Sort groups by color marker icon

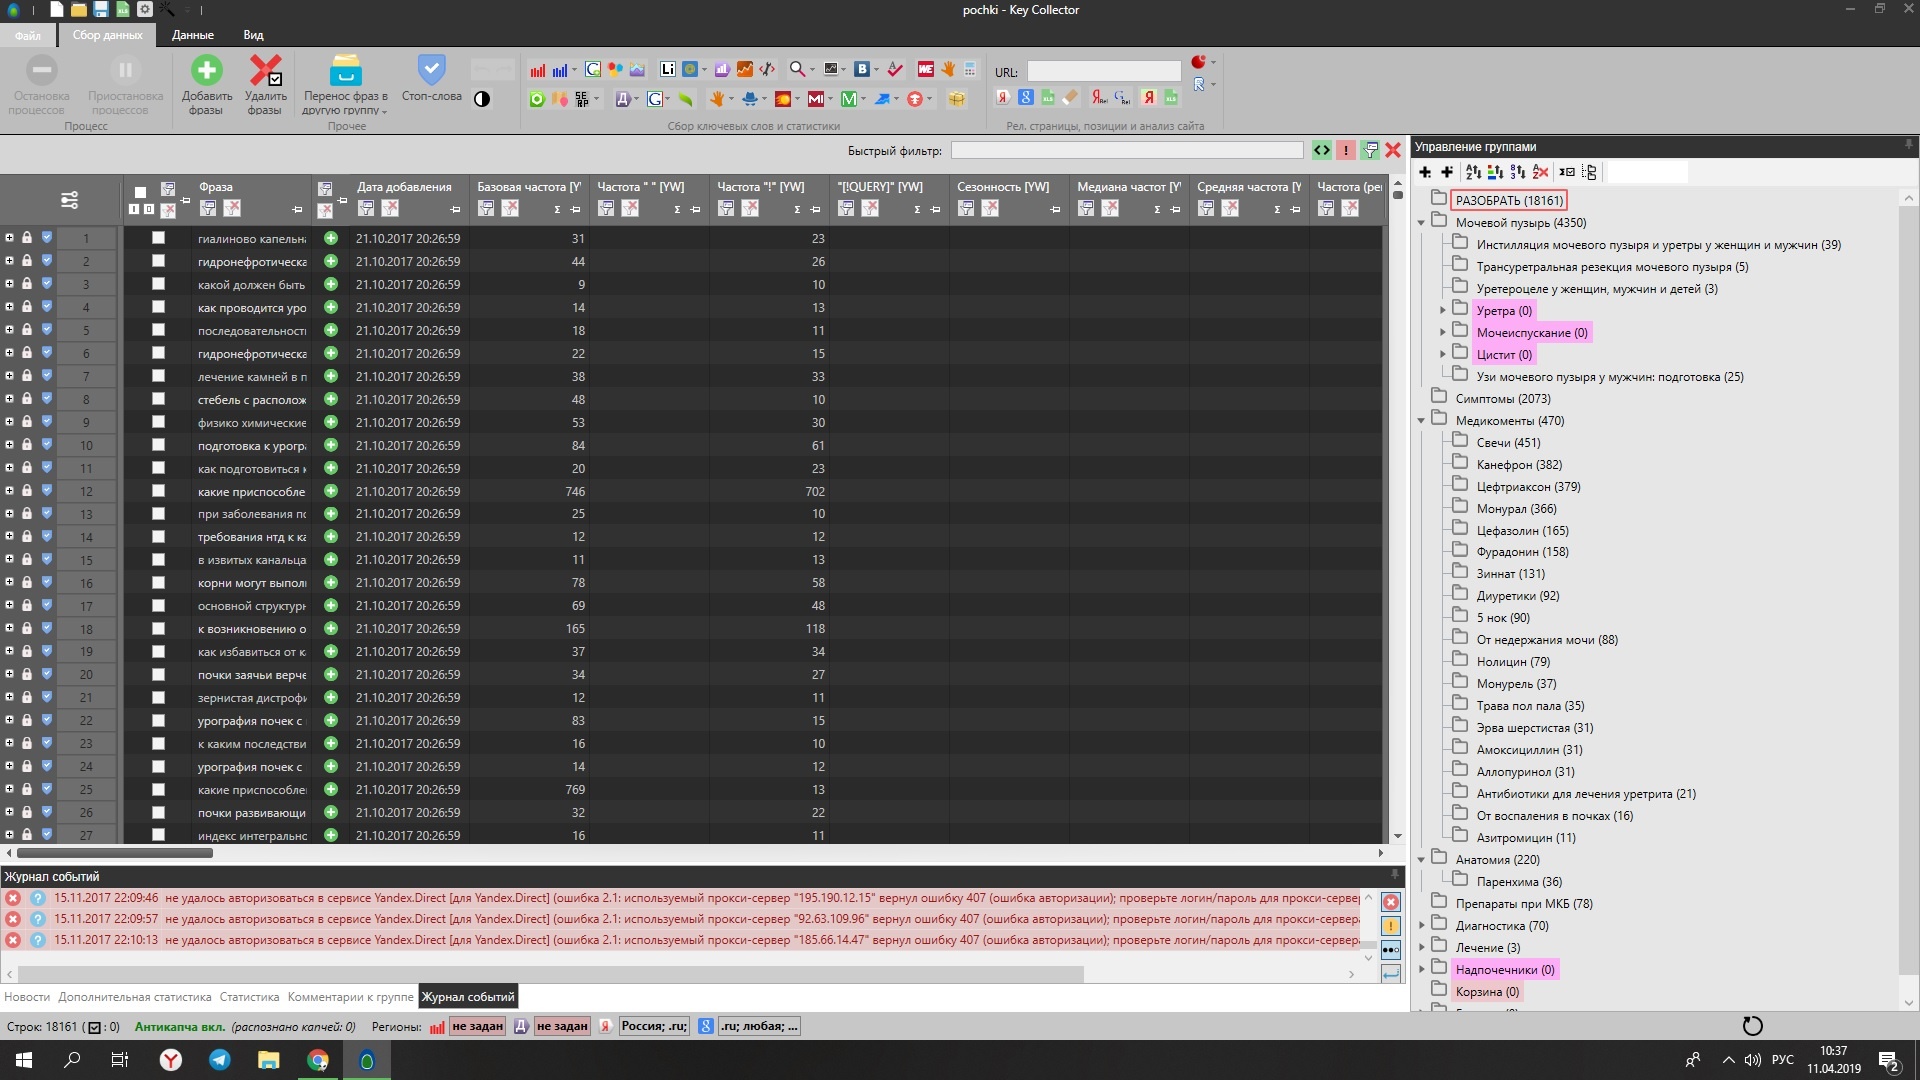(1495, 172)
